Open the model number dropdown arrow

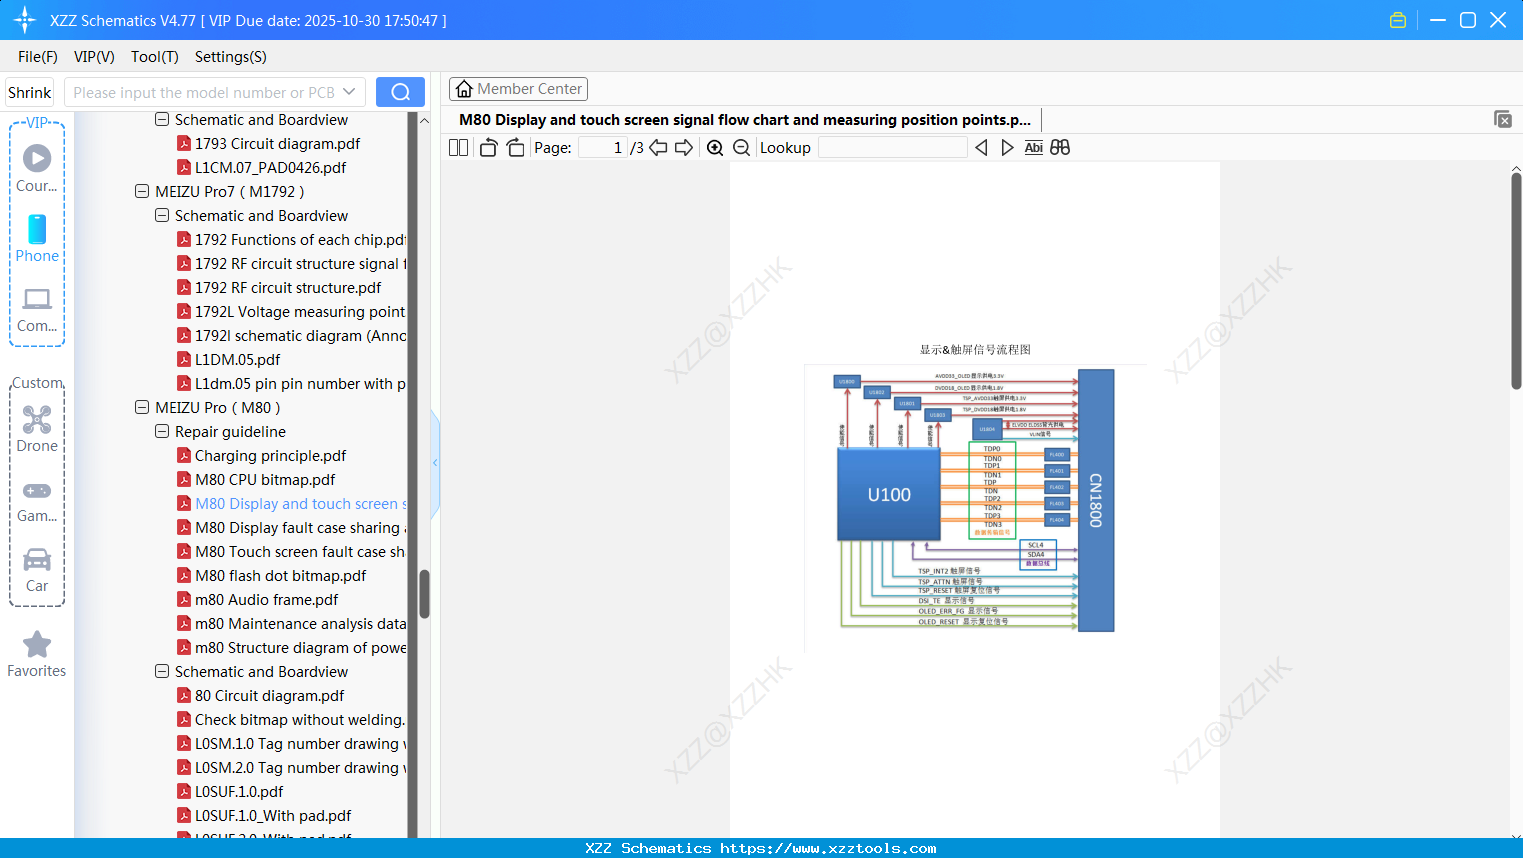point(349,92)
